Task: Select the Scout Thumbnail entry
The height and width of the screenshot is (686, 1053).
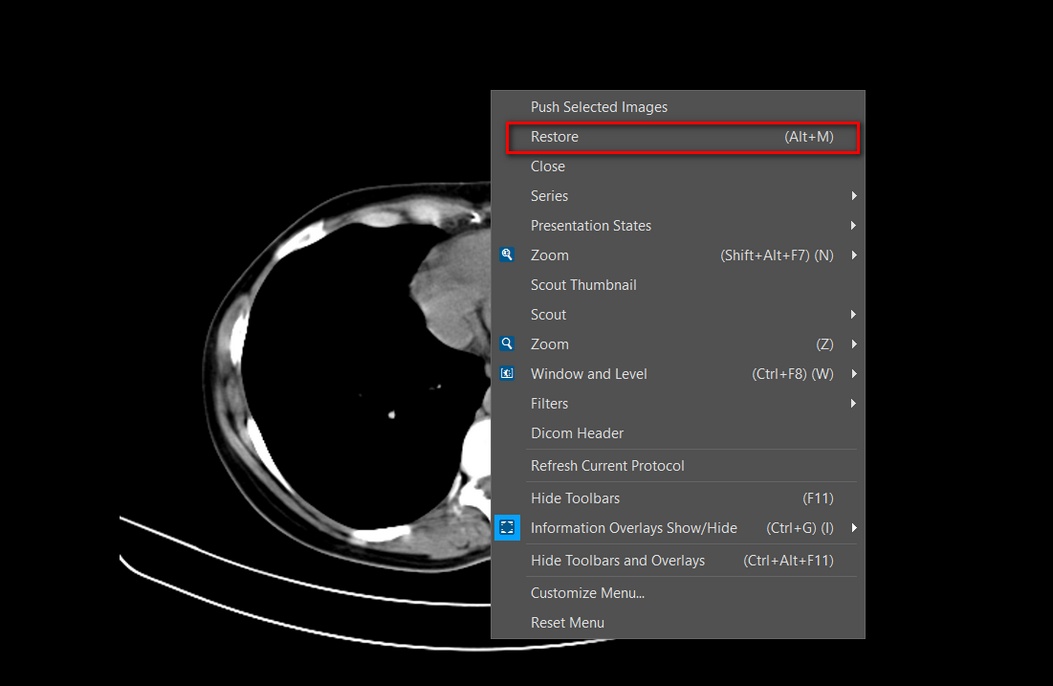Action: pos(583,285)
